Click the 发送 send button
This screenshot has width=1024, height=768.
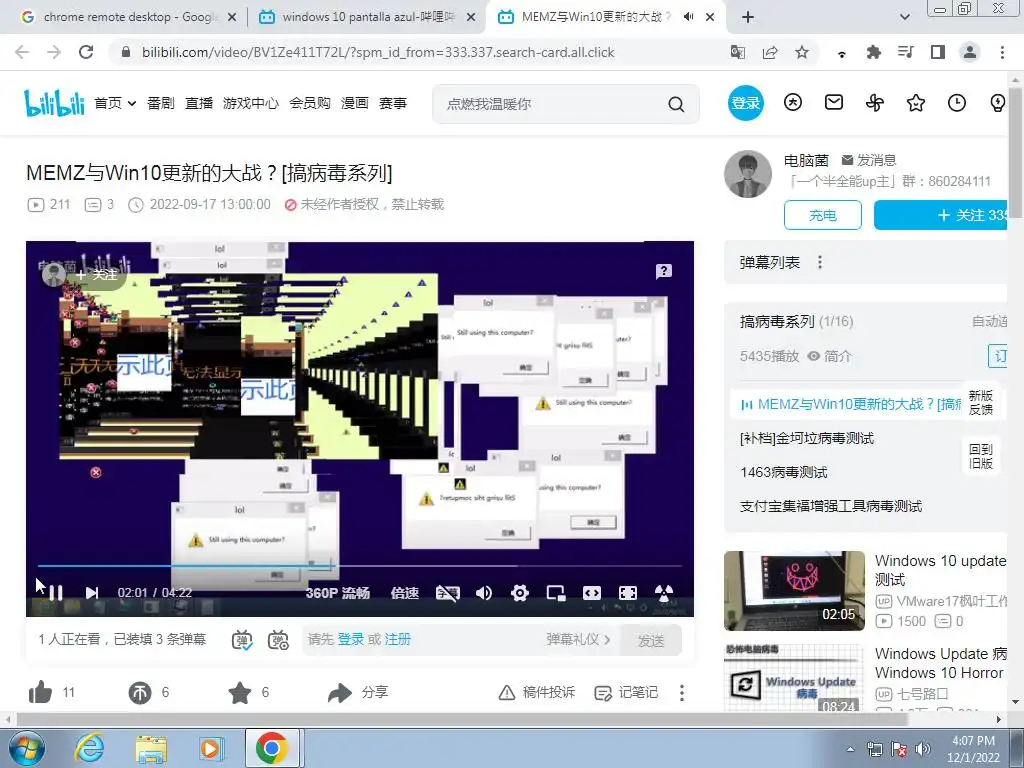pos(650,640)
